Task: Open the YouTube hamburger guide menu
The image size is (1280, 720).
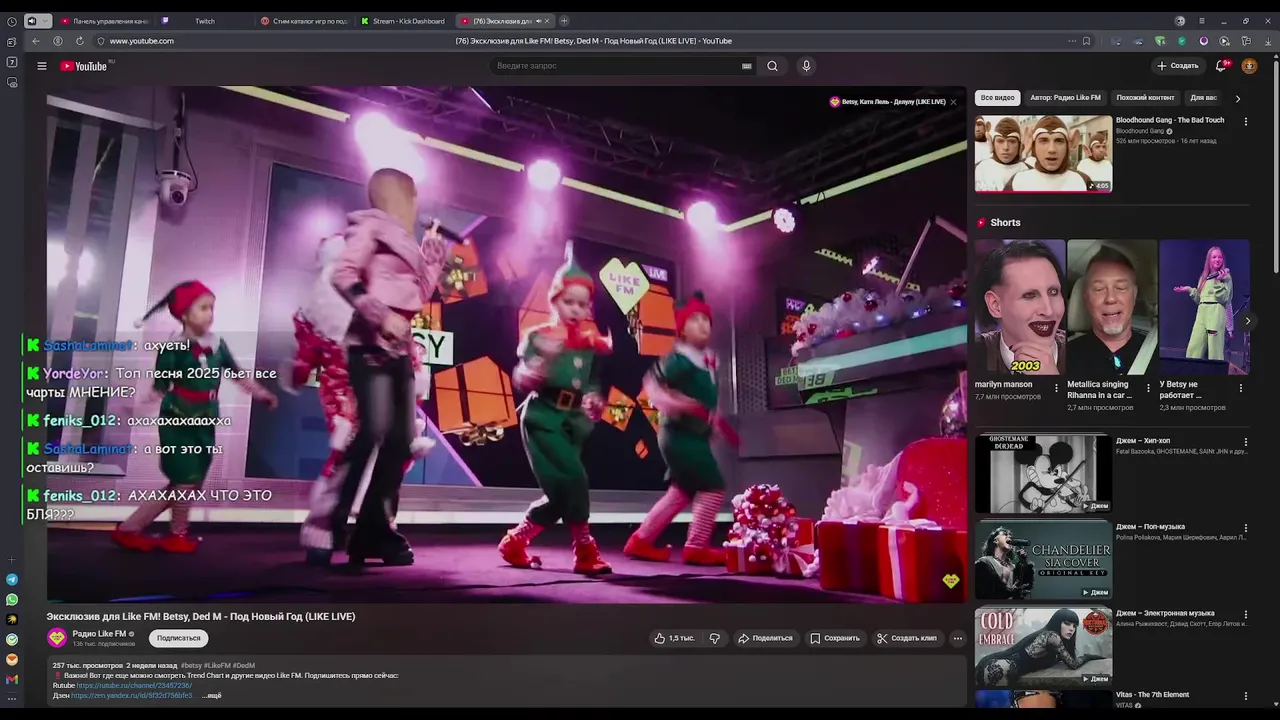Action: 42,66
